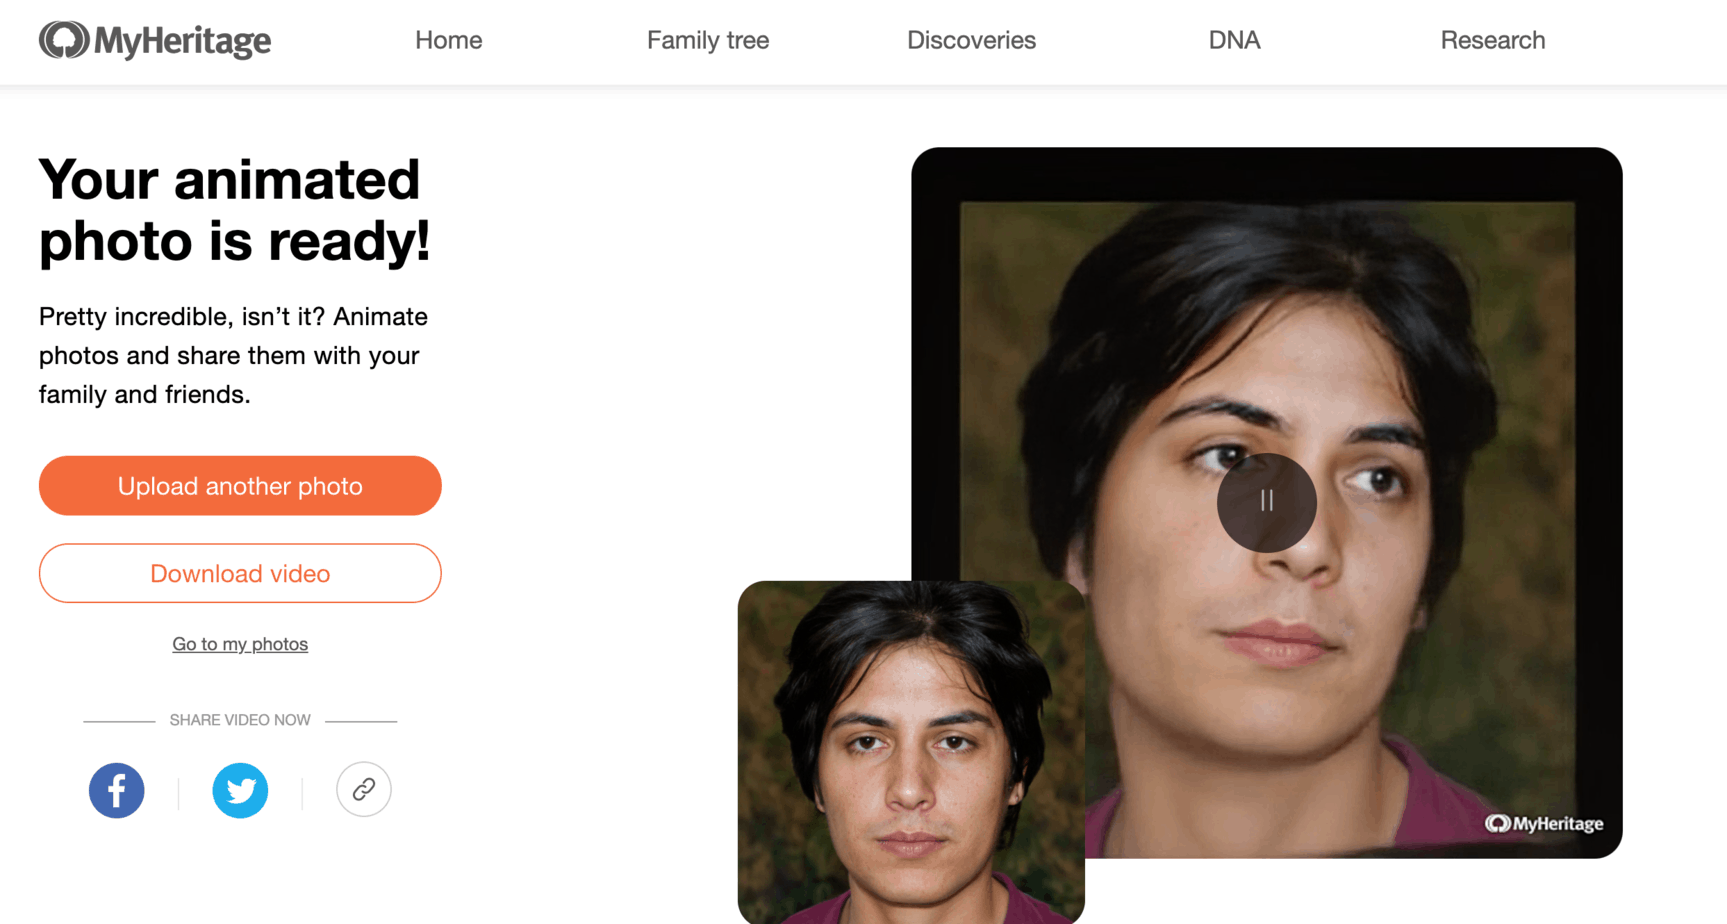Viewport: 1727px width, 924px height.
Task: Open the Research menu
Action: (1492, 41)
